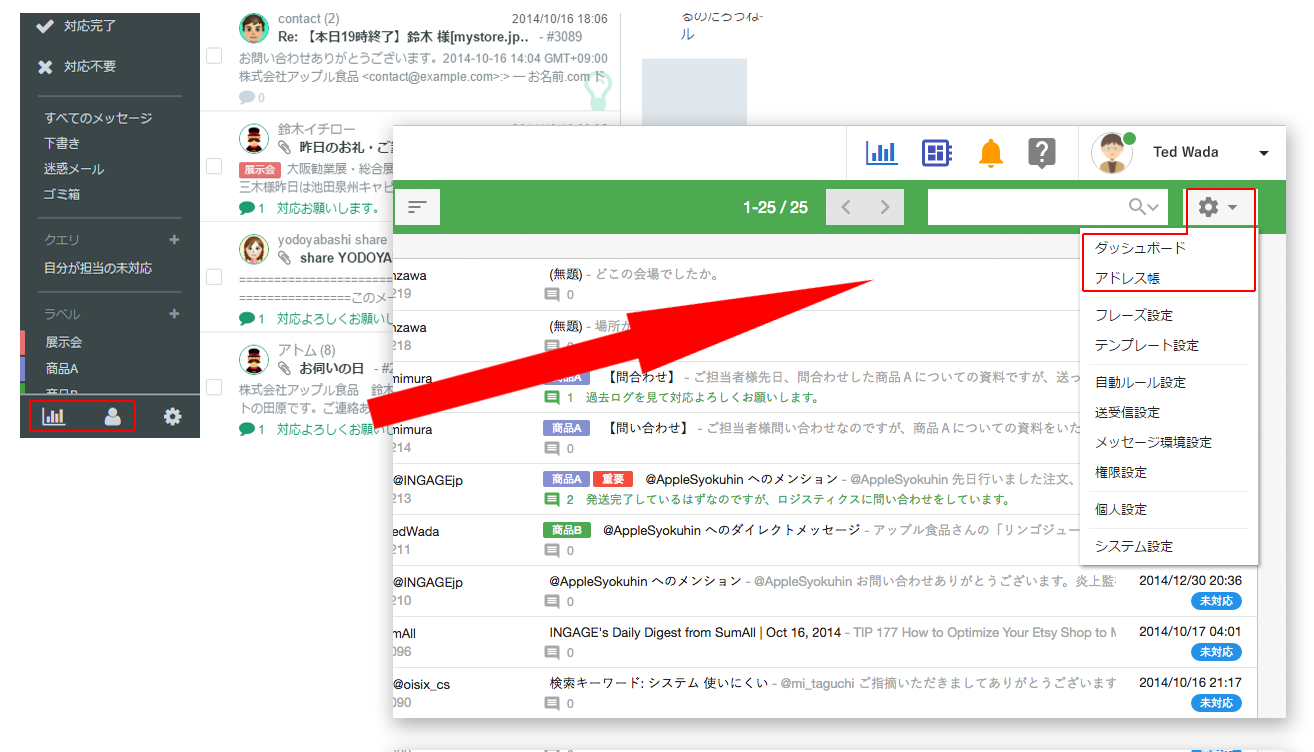Toggle the sidebar with the list filter icon
Image resolution: width=1314 pixels, height=752 pixels.
click(417, 207)
